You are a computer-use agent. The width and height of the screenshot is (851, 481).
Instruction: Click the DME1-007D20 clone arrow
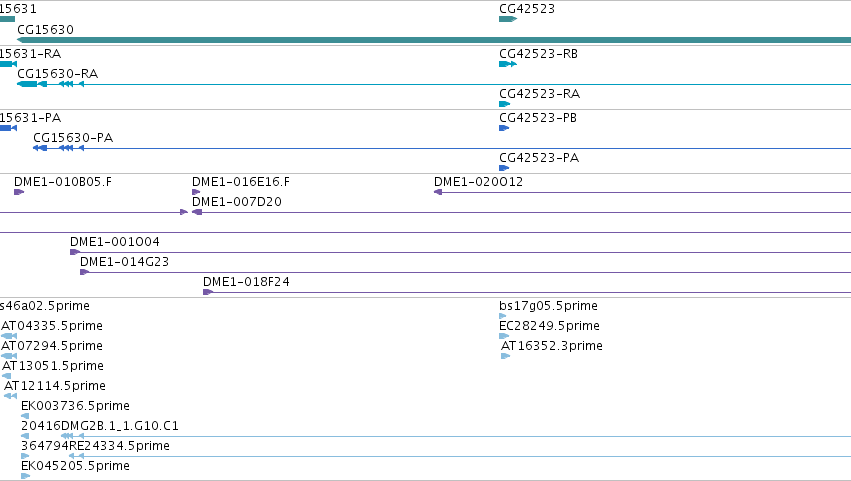(x=522, y=212)
